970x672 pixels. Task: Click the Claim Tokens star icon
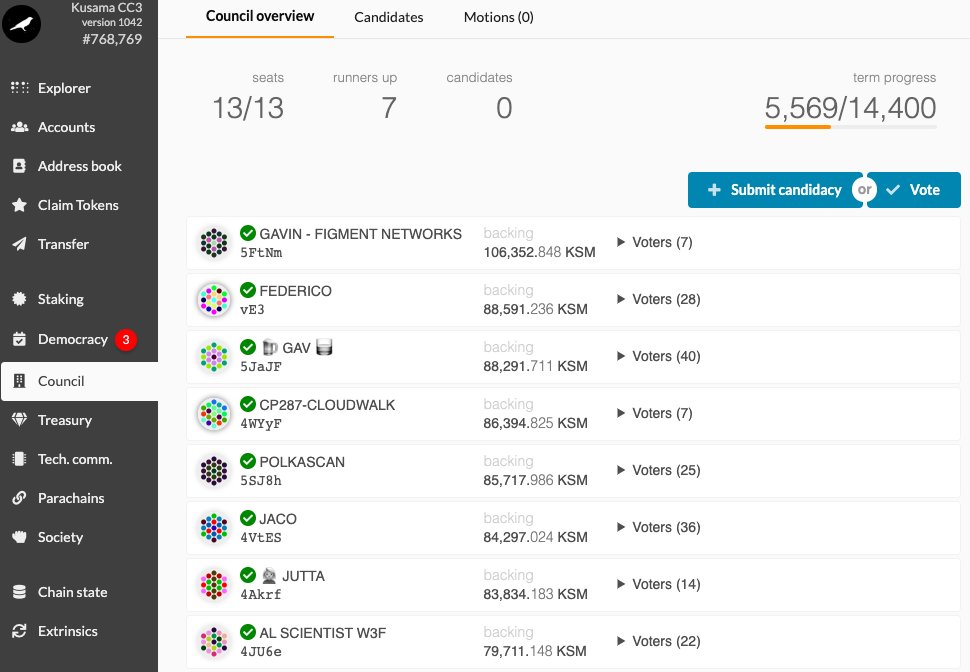20,205
